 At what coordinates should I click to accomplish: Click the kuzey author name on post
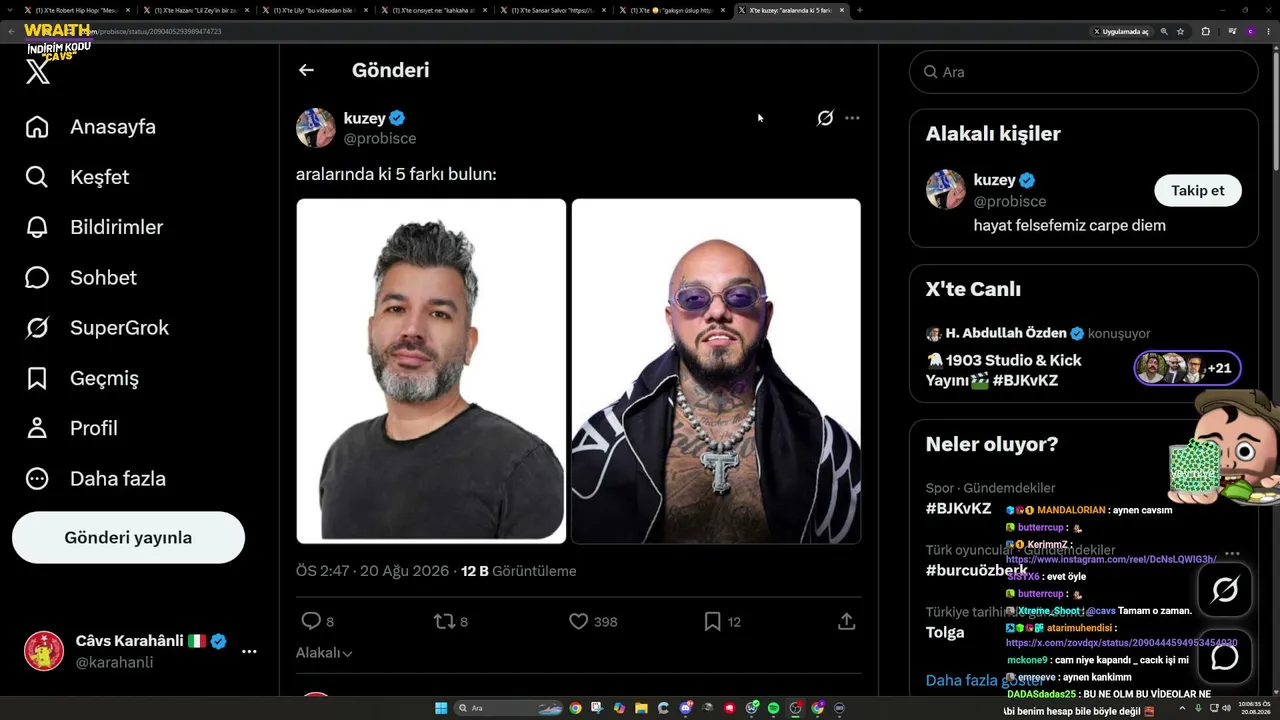coord(364,118)
